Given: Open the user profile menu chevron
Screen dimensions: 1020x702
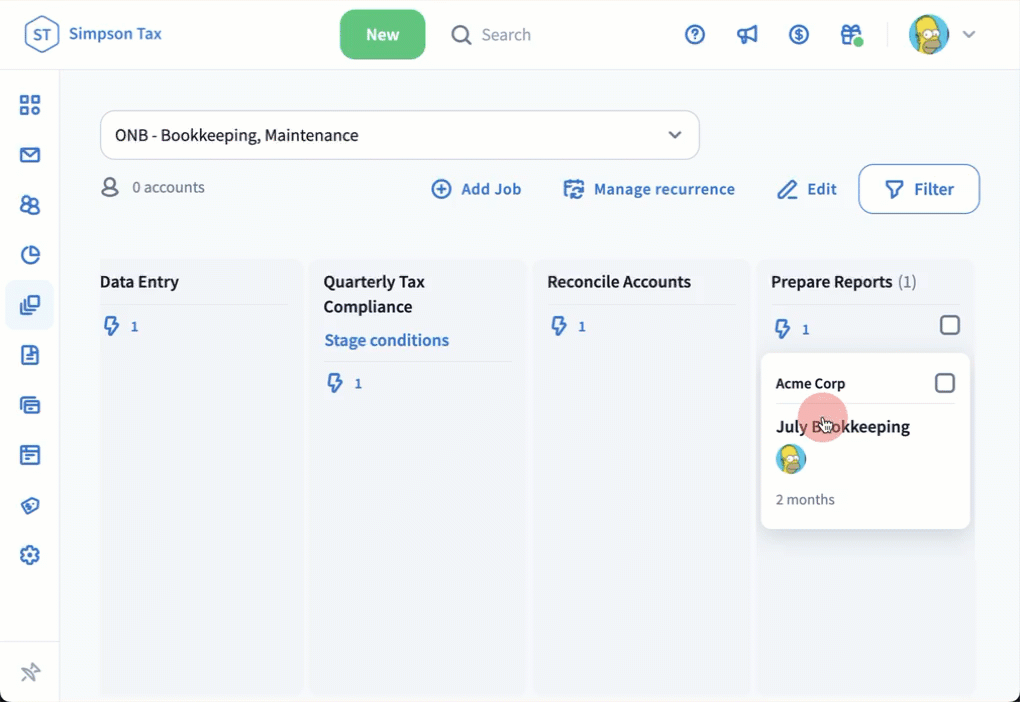Looking at the screenshot, I should 968,35.
